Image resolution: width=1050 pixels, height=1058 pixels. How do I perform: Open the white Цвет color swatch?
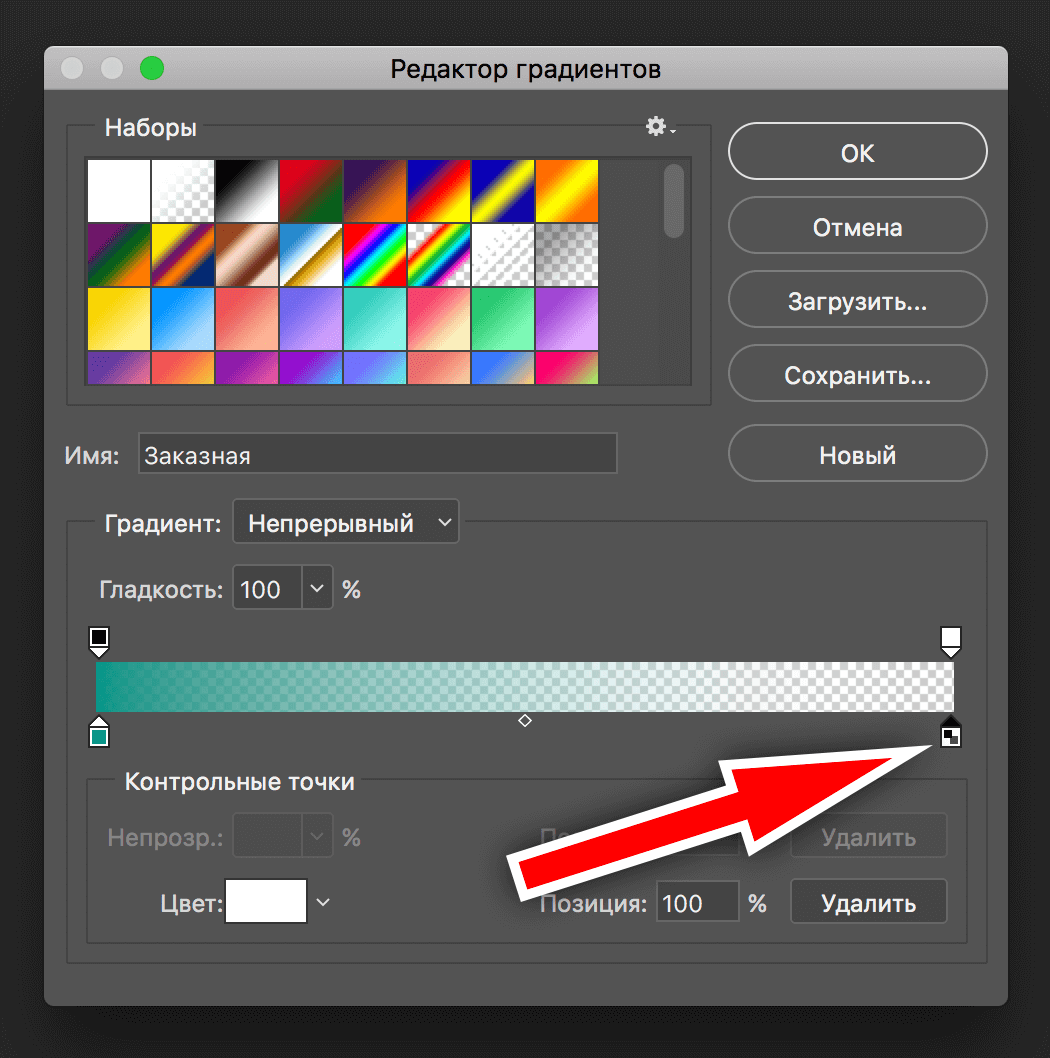click(x=266, y=902)
